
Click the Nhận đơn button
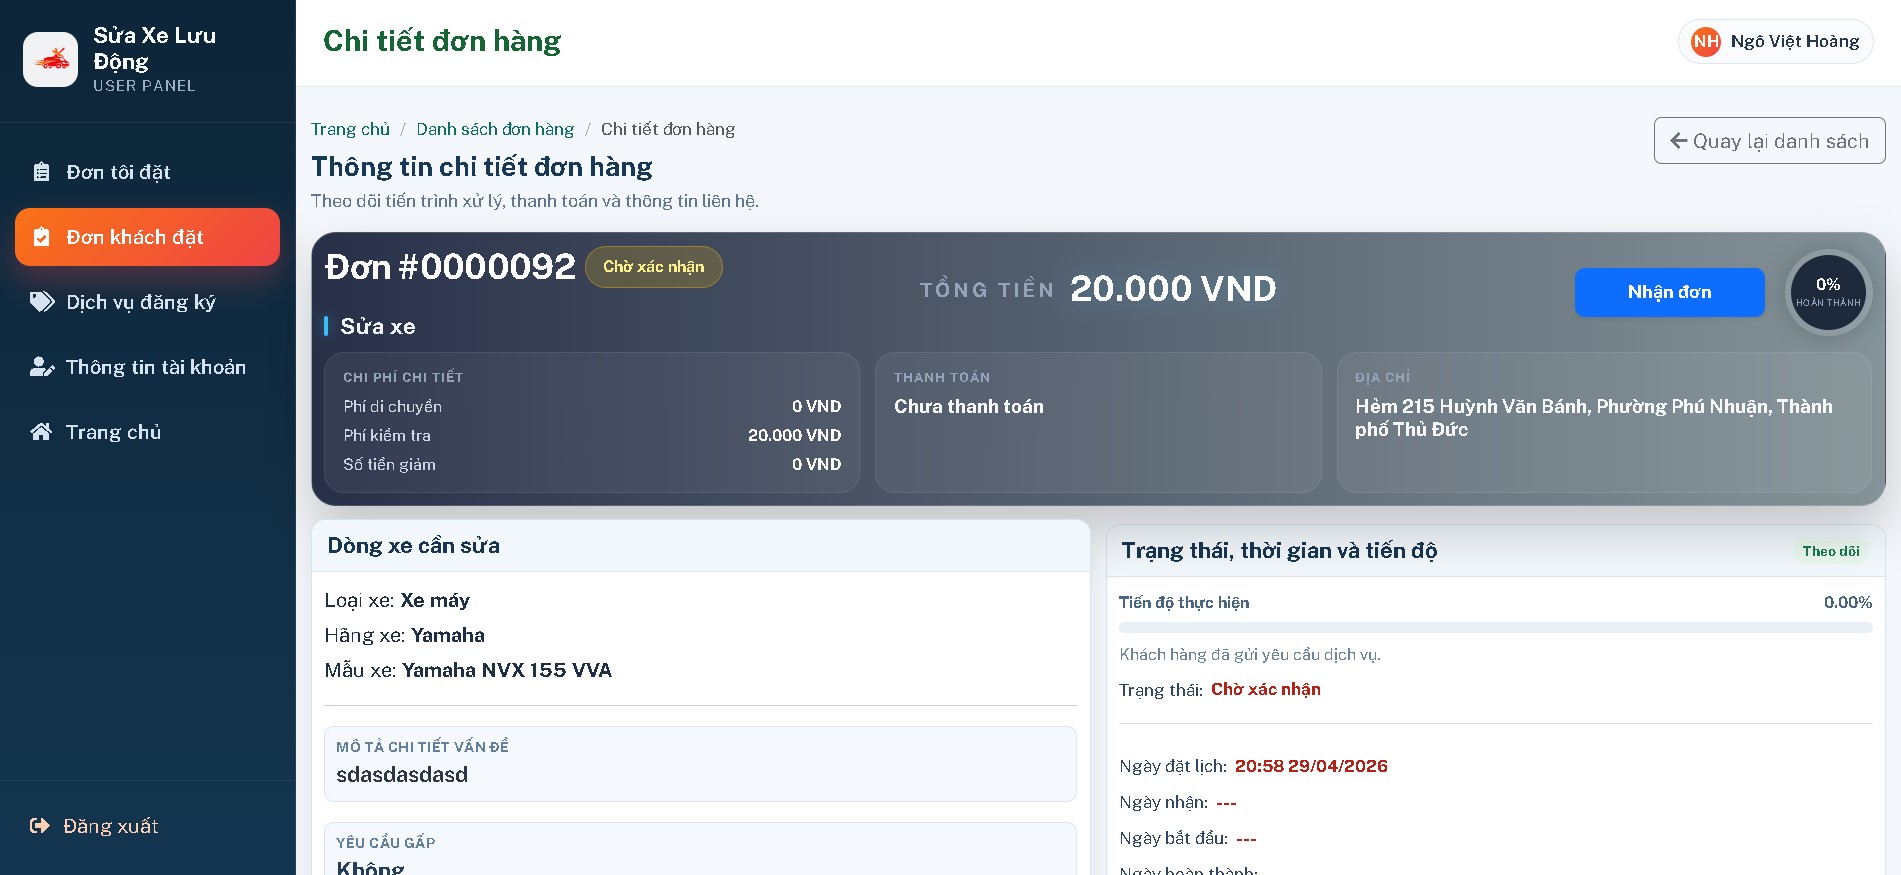point(1669,292)
